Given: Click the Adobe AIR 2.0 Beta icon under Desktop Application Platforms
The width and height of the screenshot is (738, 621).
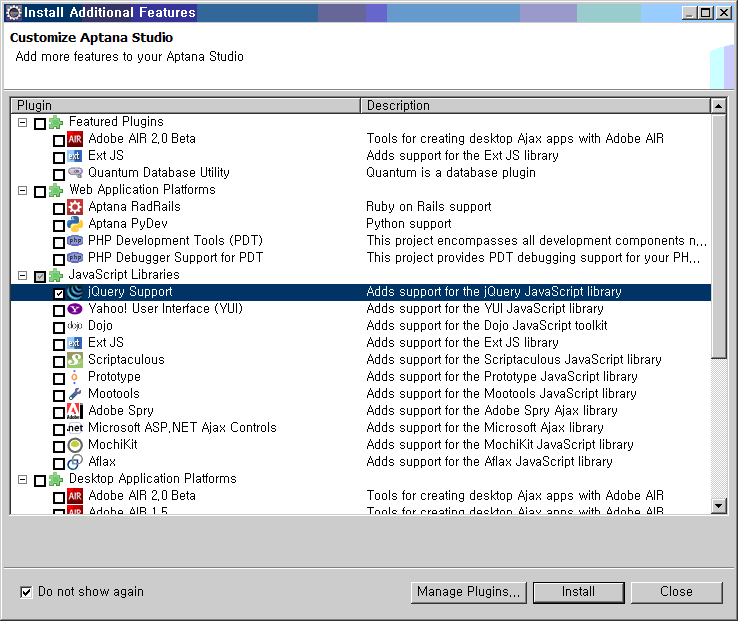Looking at the screenshot, I should (x=75, y=496).
